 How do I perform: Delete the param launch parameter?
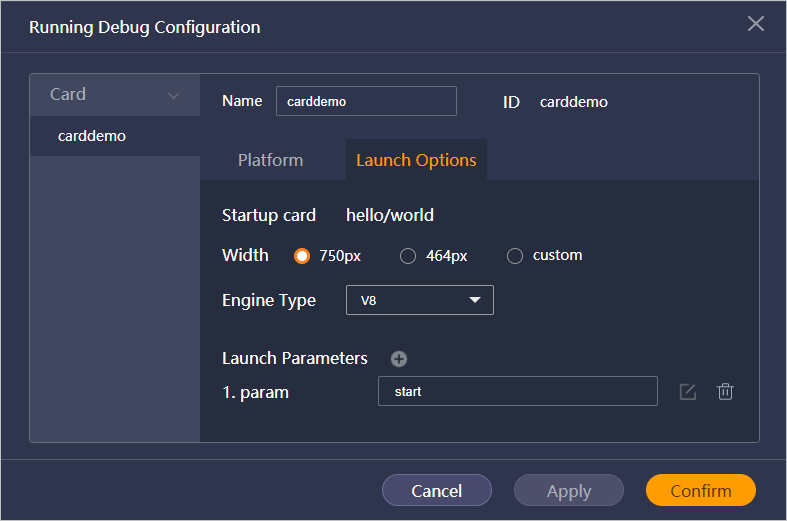click(x=725, y=392)
